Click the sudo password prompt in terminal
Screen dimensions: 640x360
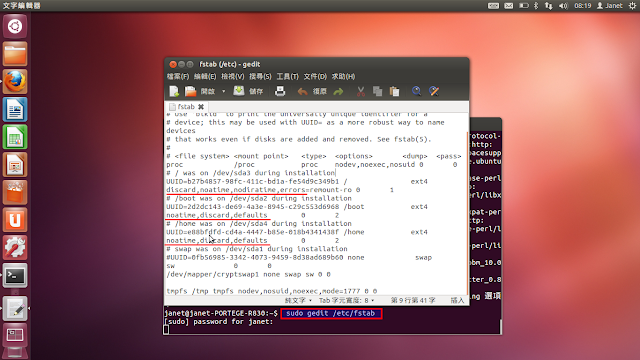click(219, 322)
